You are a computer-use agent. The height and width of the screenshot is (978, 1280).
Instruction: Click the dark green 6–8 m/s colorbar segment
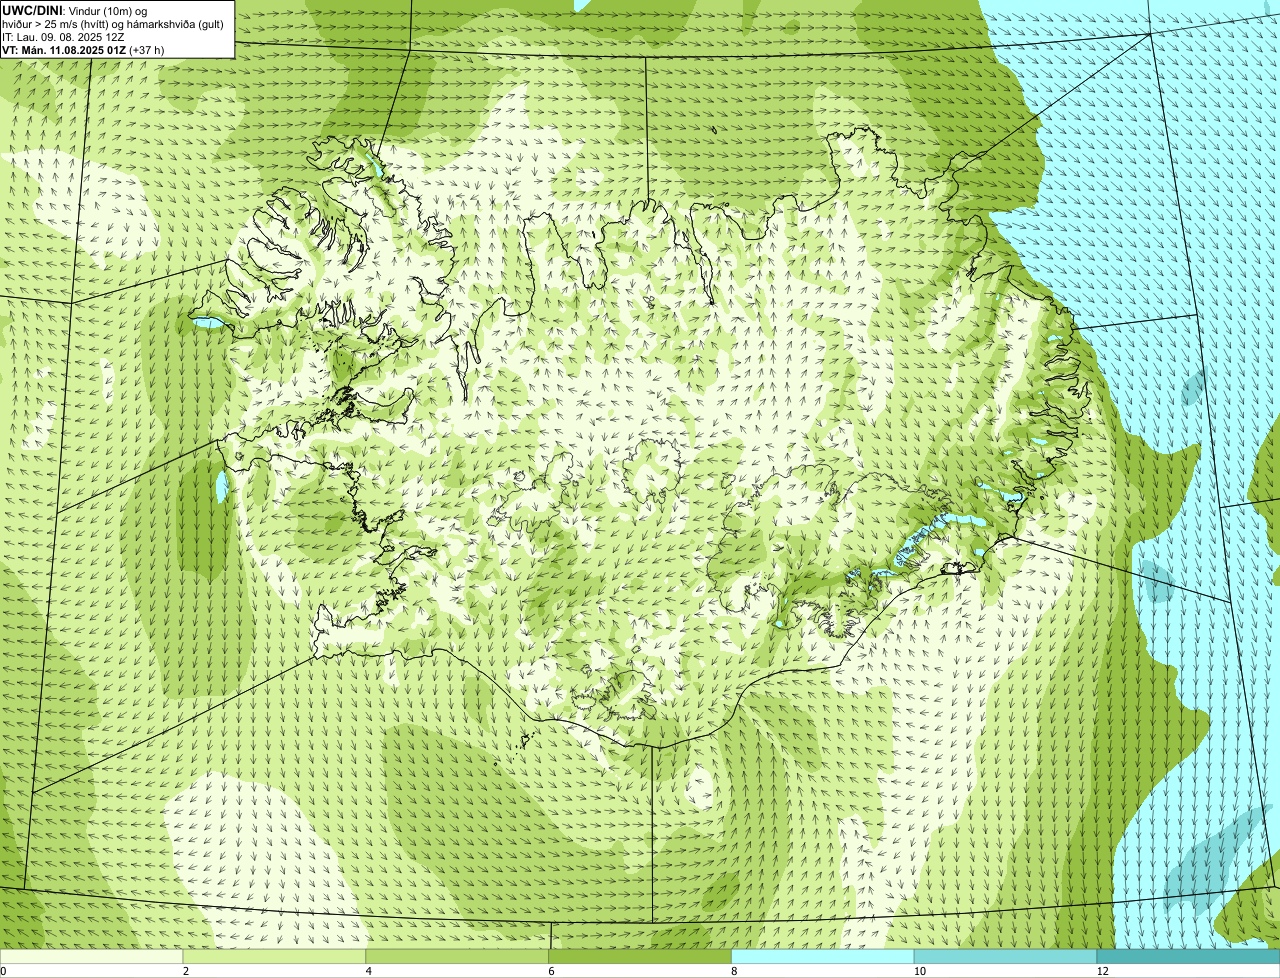point(641,957)
